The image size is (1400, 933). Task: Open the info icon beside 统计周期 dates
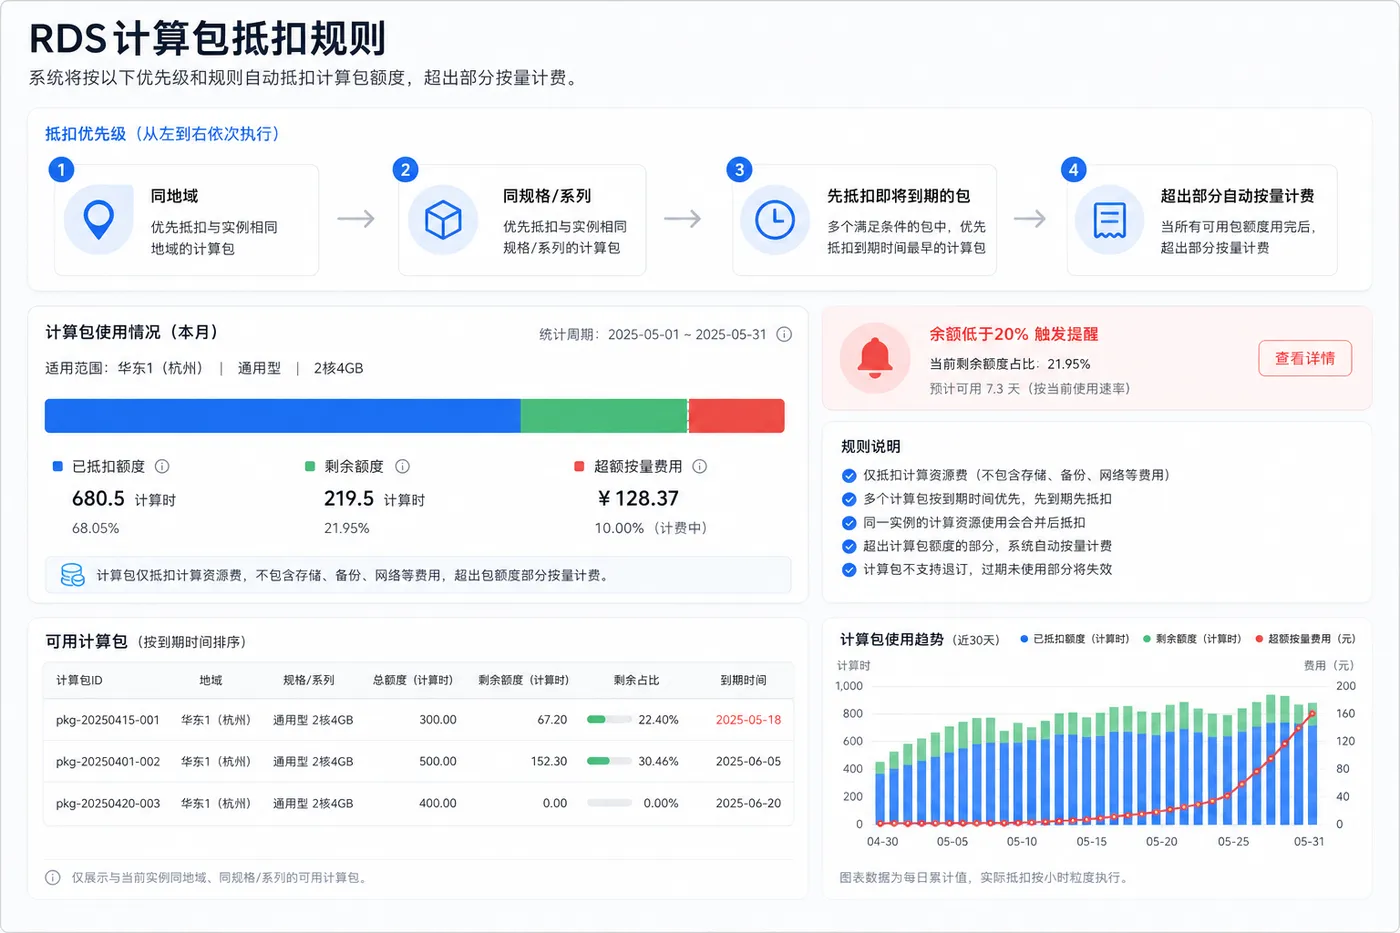784,334
